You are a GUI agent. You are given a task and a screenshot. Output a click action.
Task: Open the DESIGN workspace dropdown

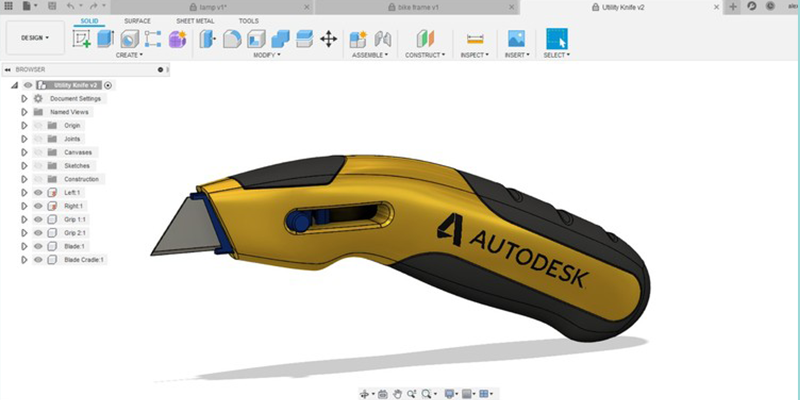(x=35, y=38)
